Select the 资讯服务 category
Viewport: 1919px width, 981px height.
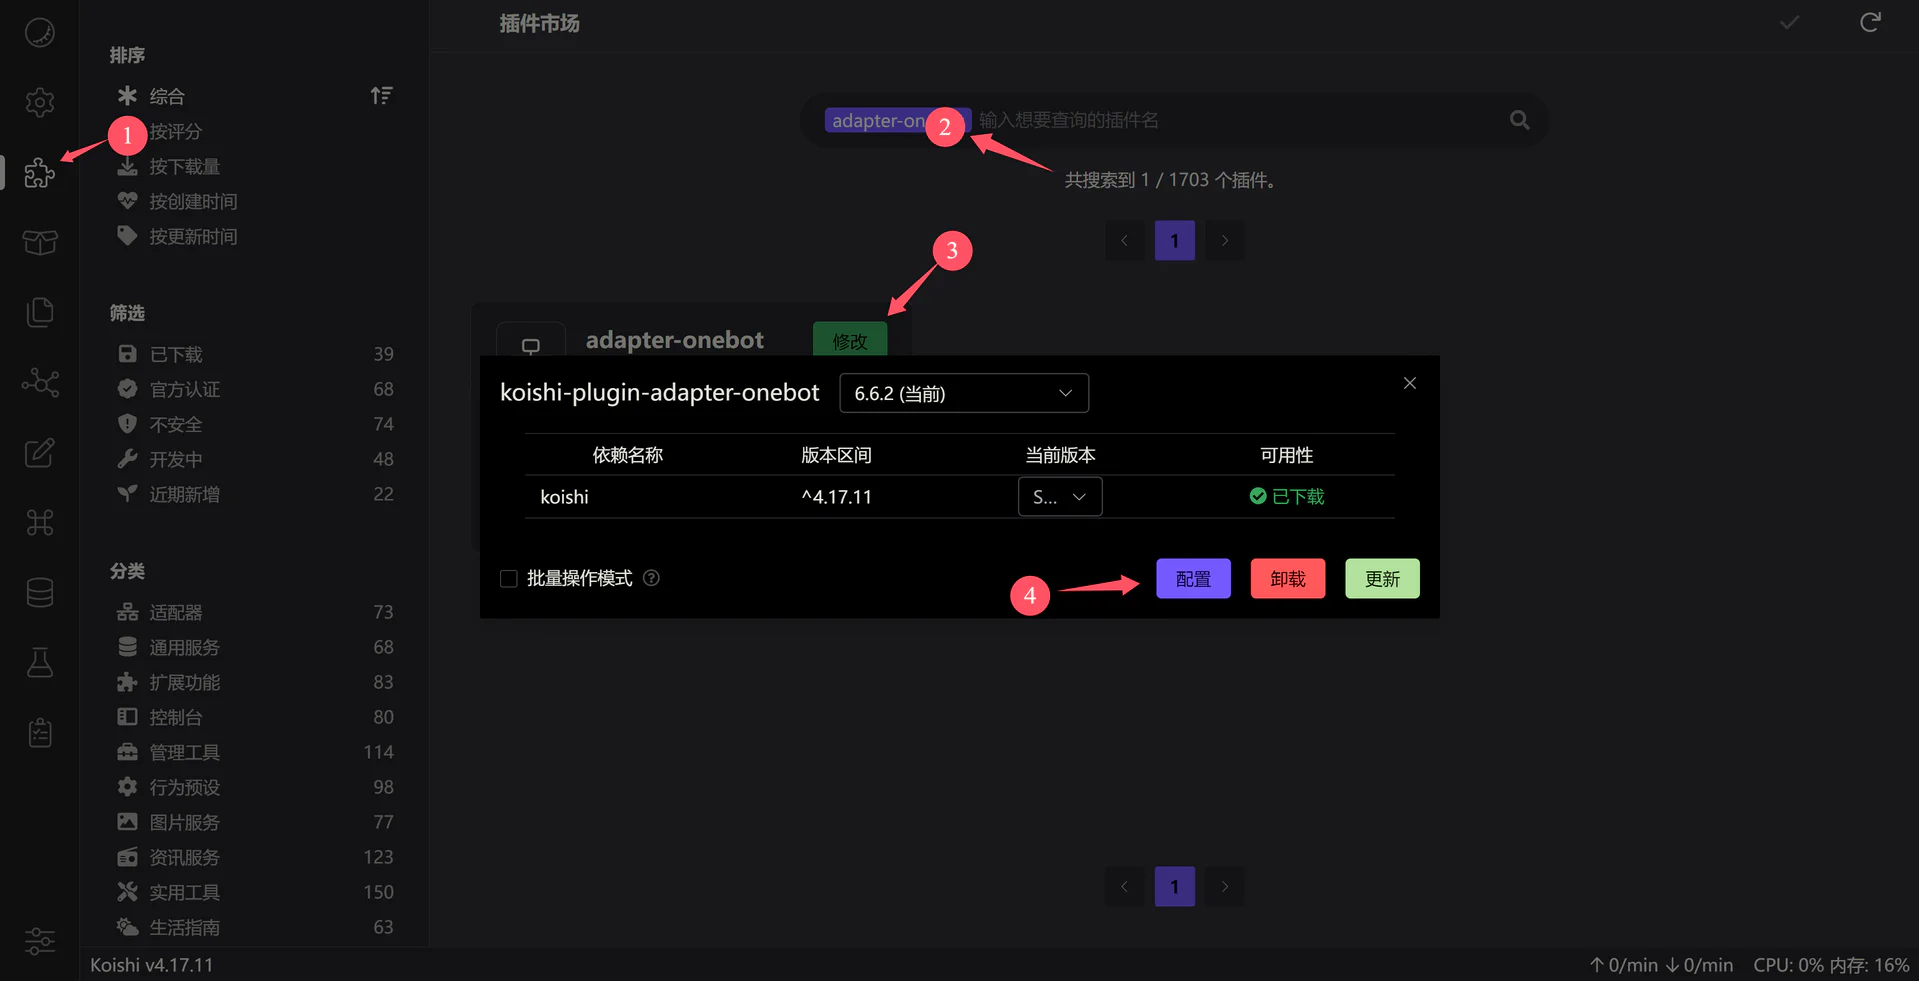click(255, 857)
